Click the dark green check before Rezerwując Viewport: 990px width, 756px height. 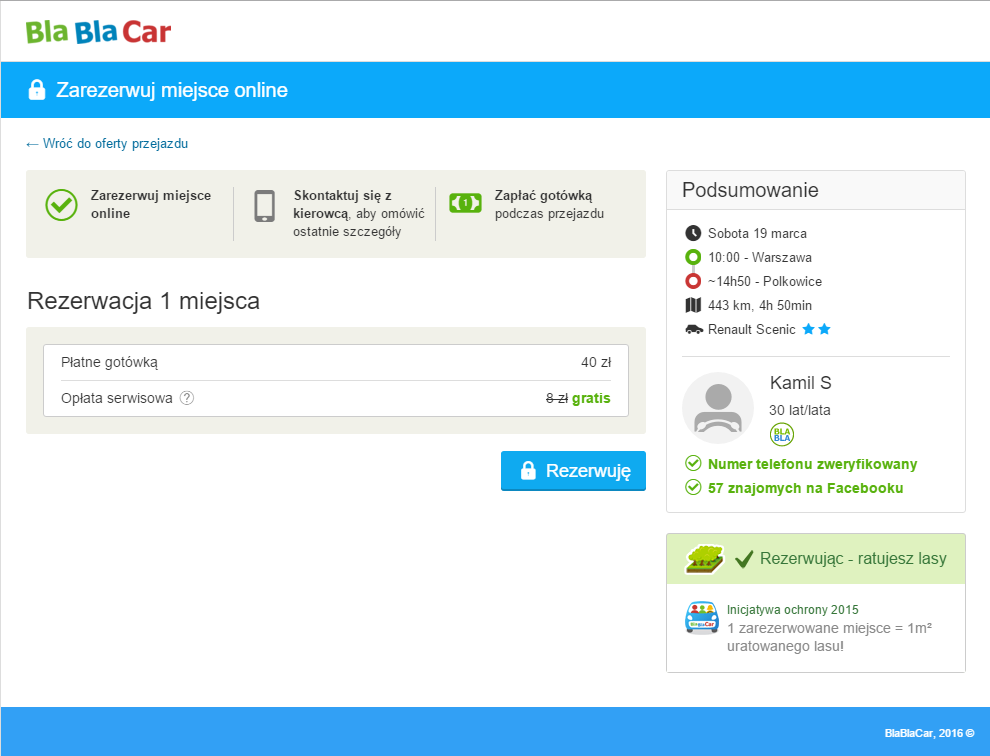point(744,558)
